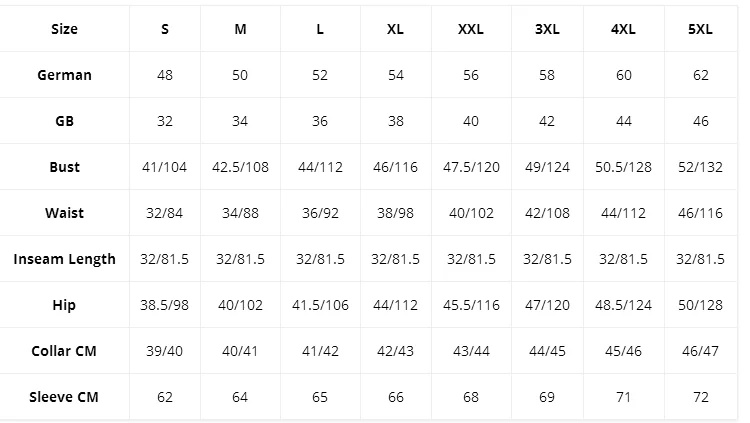Select the 47/120 Hip value for 3XL
This screenshot has width=750, height=423.
[x=547, y=305]
